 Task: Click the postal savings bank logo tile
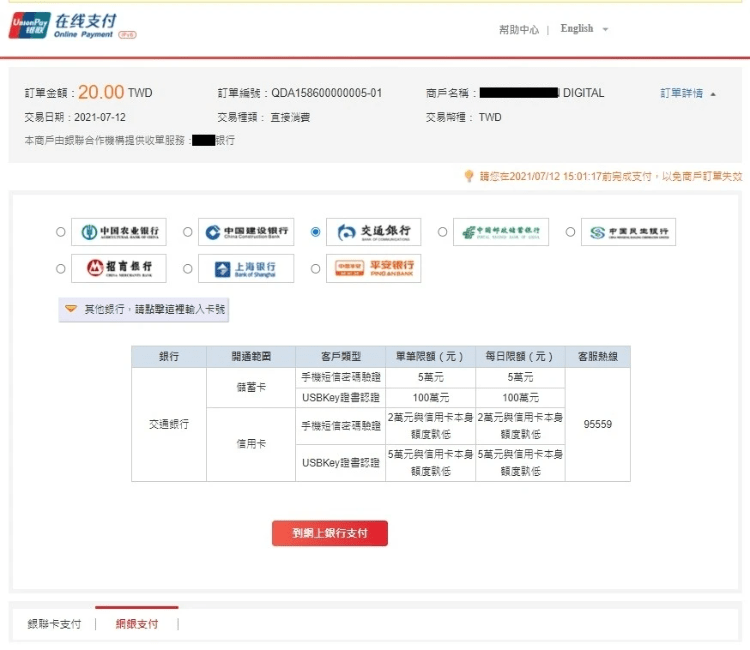pyautogui.click(x=501, y=232)
